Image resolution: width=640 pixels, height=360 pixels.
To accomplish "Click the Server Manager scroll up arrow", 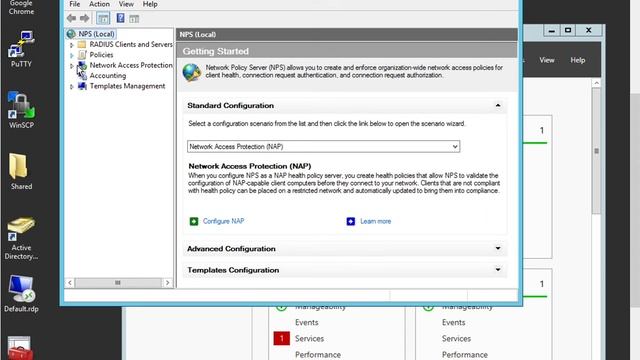I will [596, 83].
